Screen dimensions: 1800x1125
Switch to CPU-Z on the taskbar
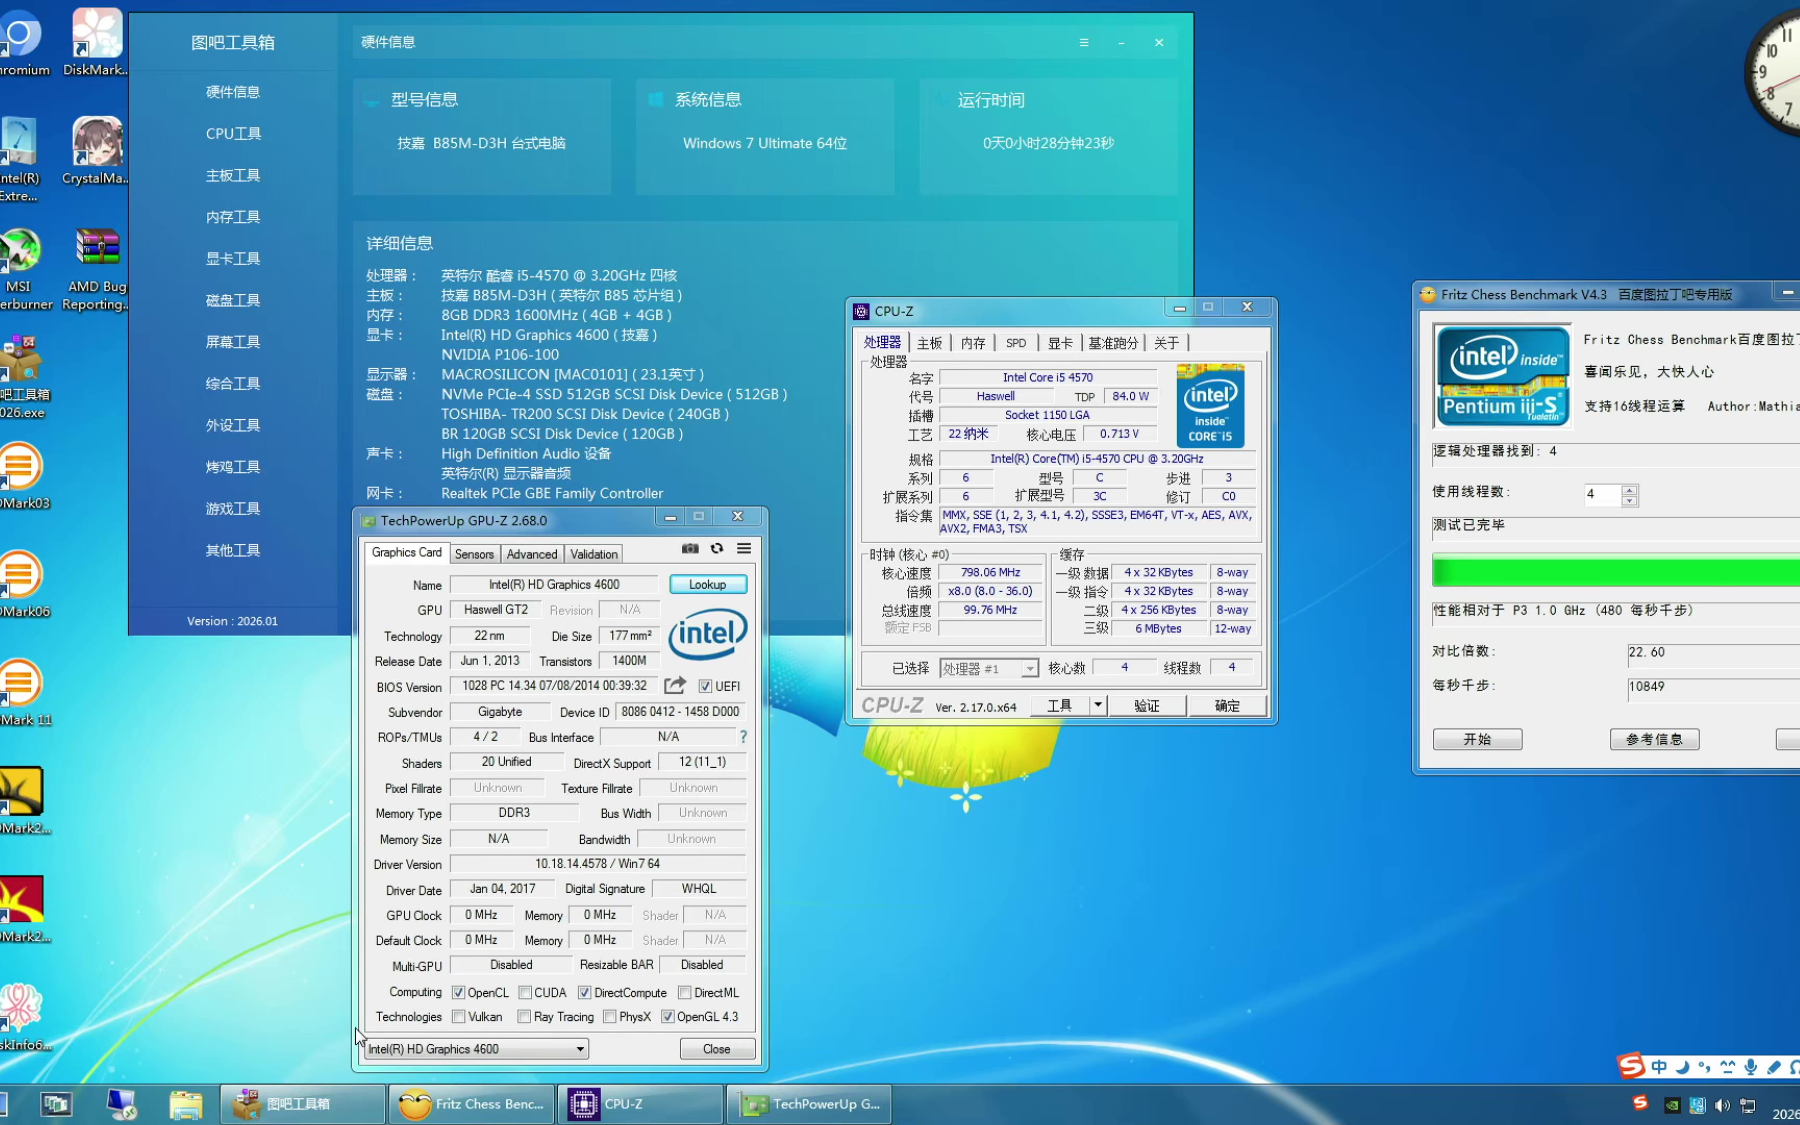(x=641, y=1104)
